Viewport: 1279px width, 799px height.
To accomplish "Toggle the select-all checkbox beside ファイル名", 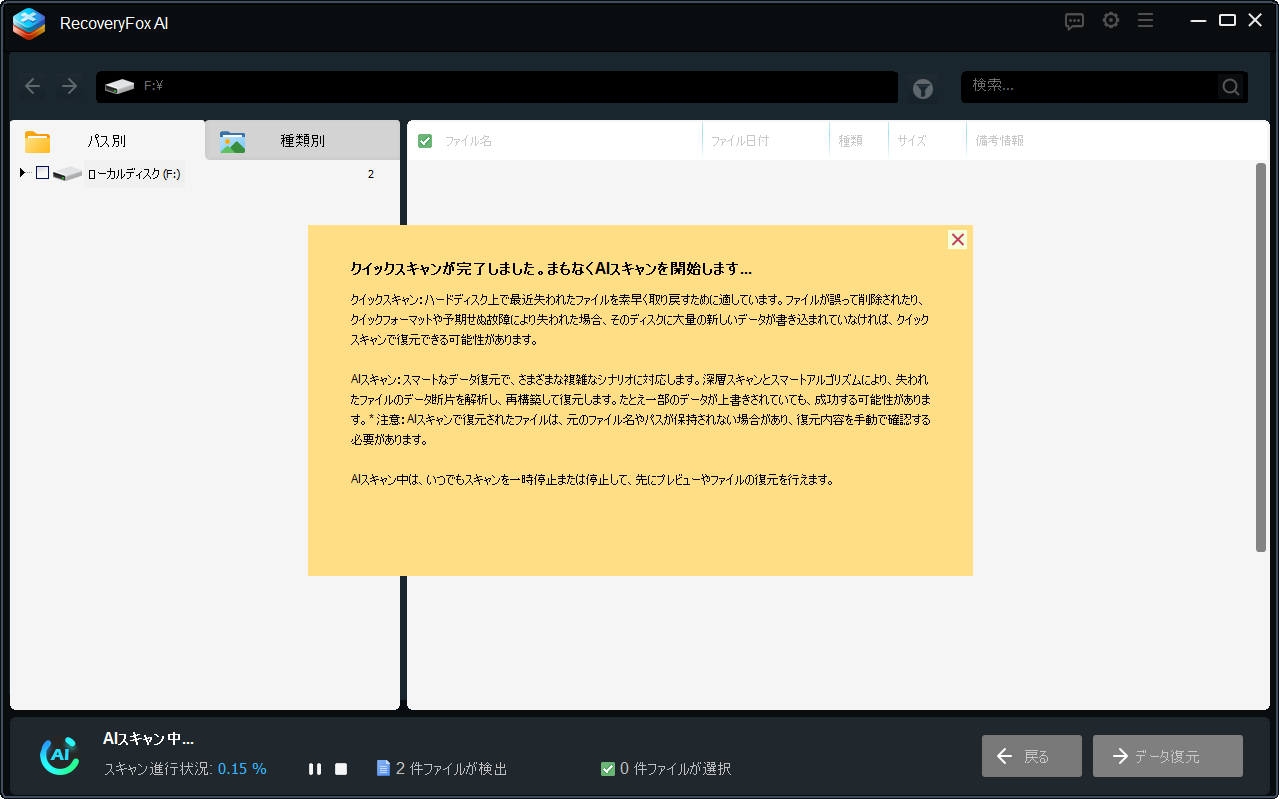I will tap(425, 141).
